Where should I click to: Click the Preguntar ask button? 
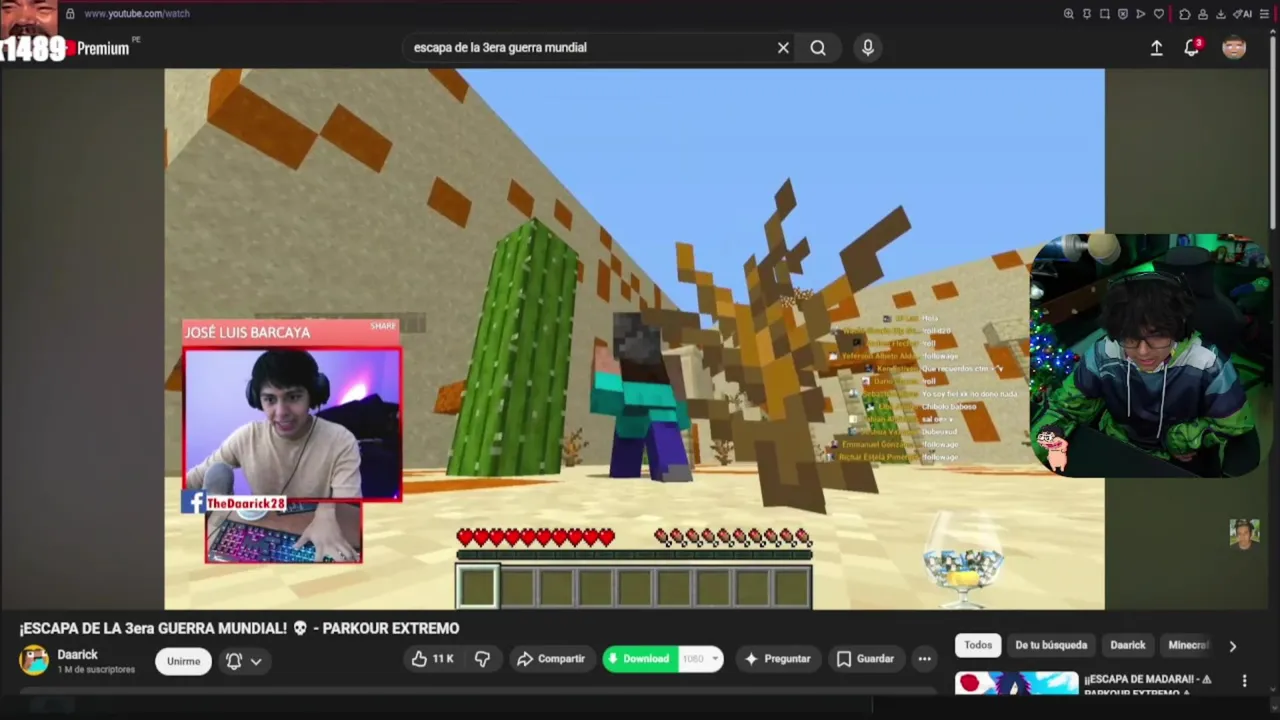(777, 659)
